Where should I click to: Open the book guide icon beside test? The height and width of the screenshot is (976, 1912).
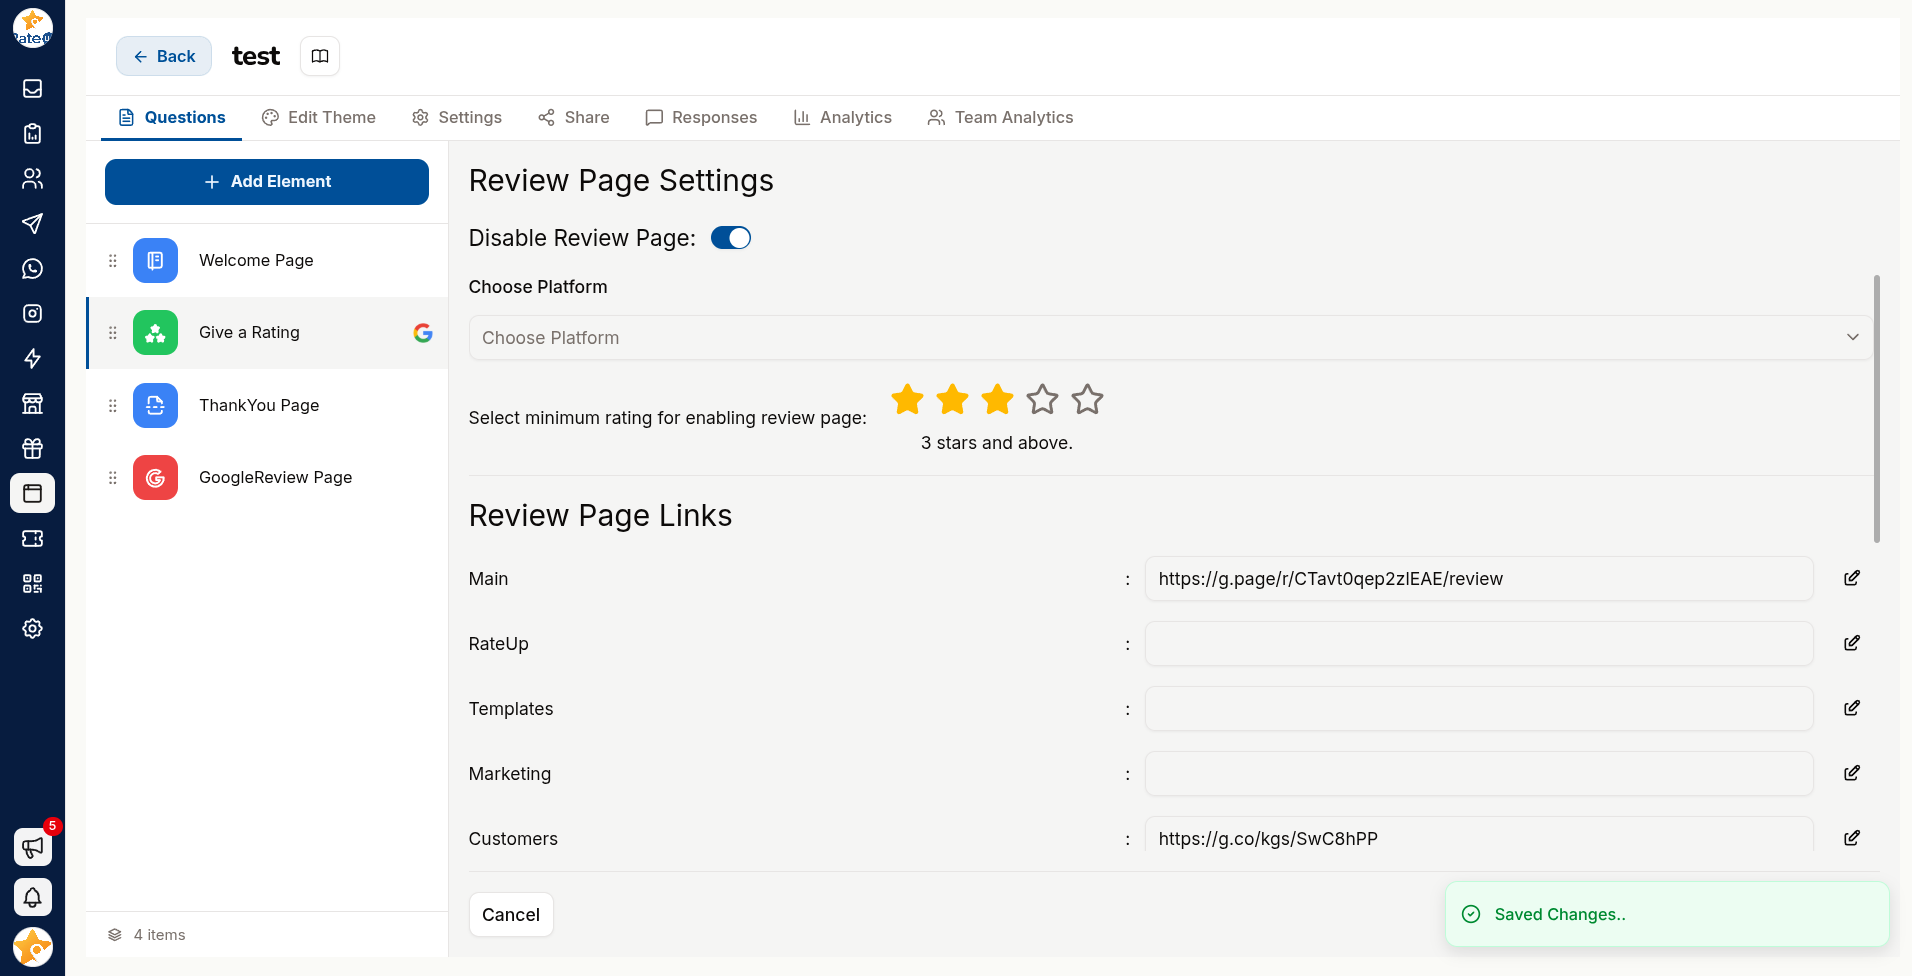[x=320, y=56]
